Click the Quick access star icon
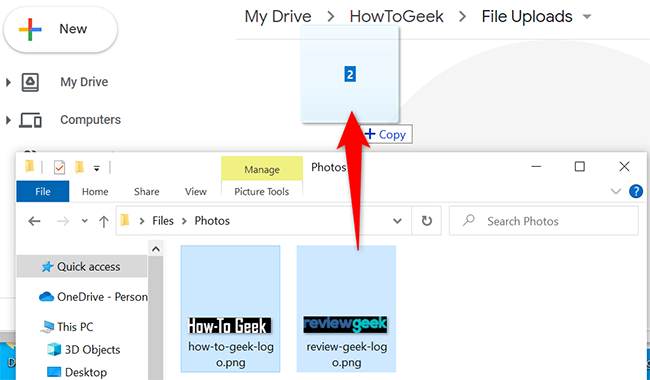 pyautogui.click(x=47, y=266)
